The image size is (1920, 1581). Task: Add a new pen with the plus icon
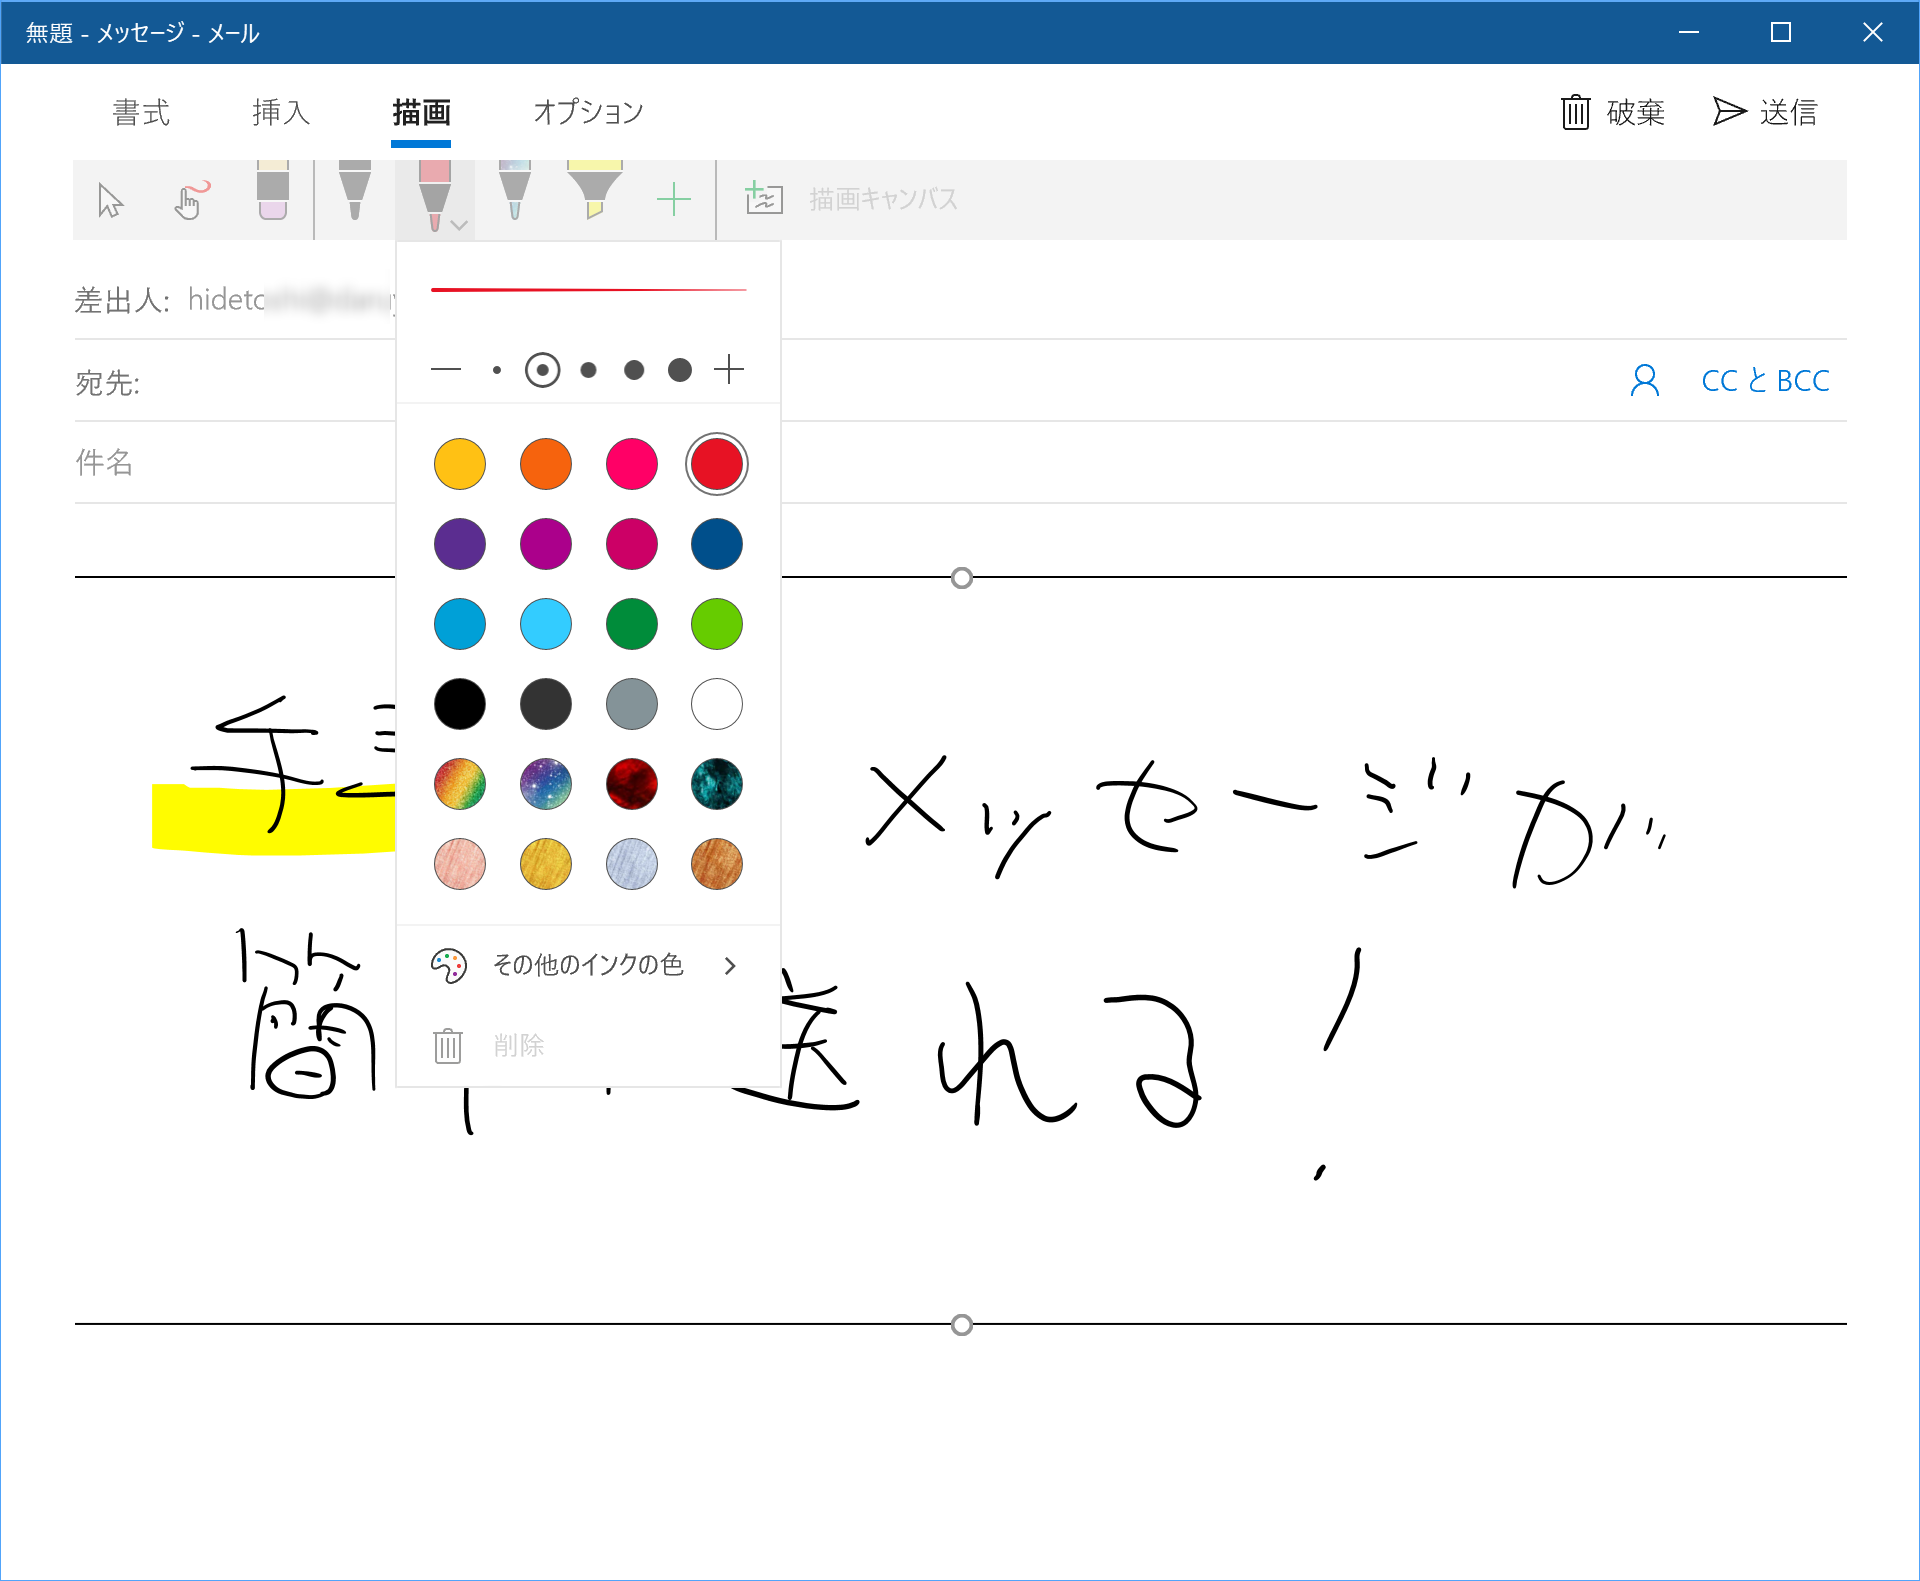(674, 198)
